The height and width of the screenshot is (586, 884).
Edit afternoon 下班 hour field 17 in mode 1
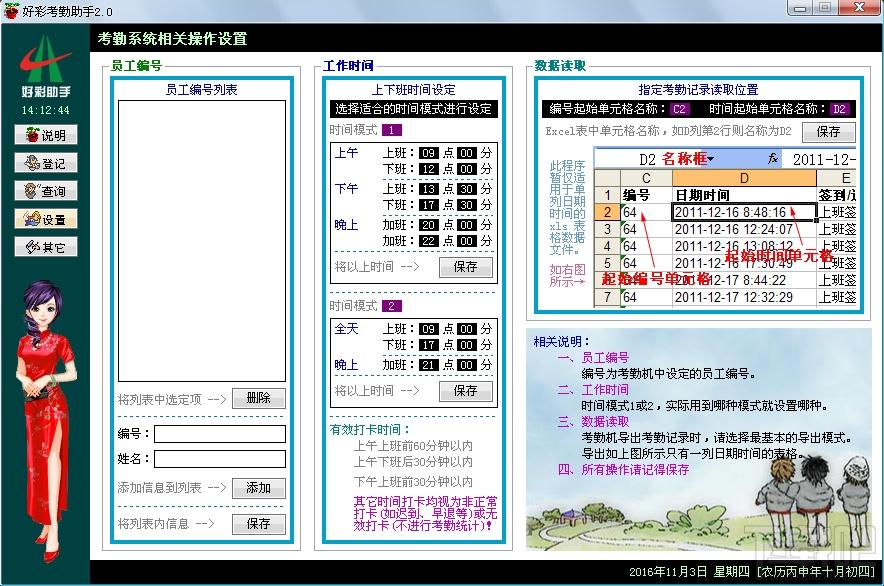click(x=428, y=205)
